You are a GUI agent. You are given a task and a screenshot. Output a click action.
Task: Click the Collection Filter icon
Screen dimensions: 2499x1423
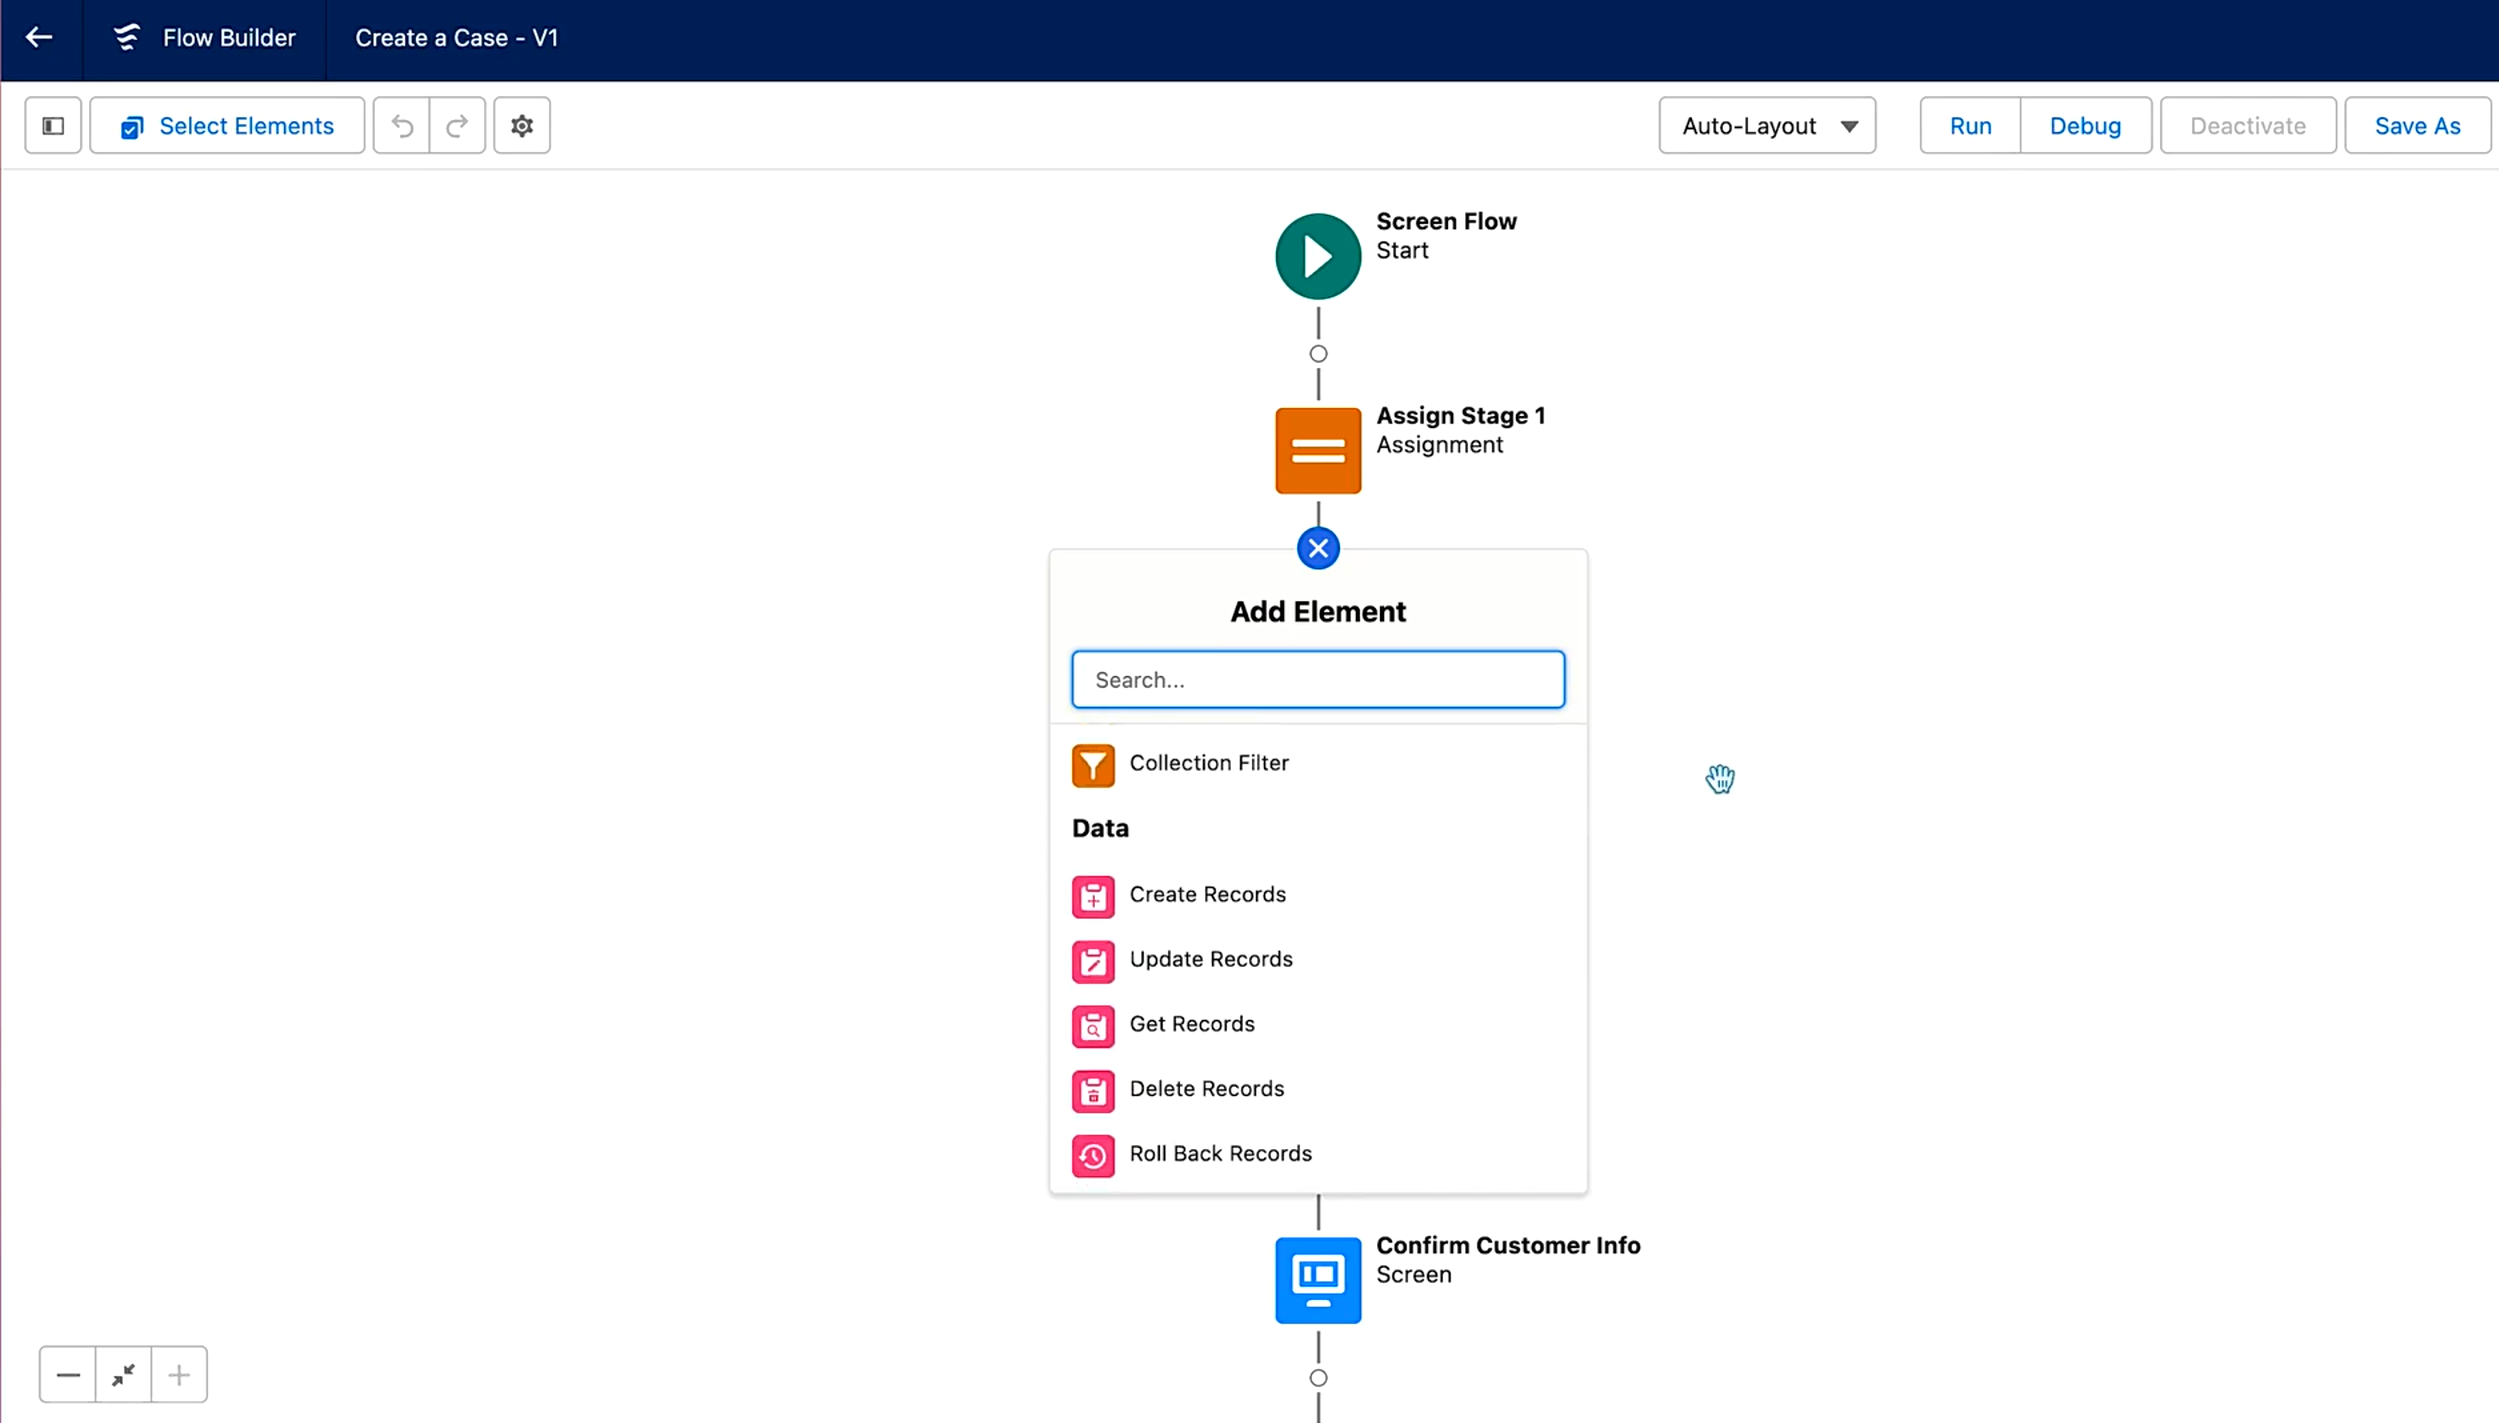(x=1093, y=766)
